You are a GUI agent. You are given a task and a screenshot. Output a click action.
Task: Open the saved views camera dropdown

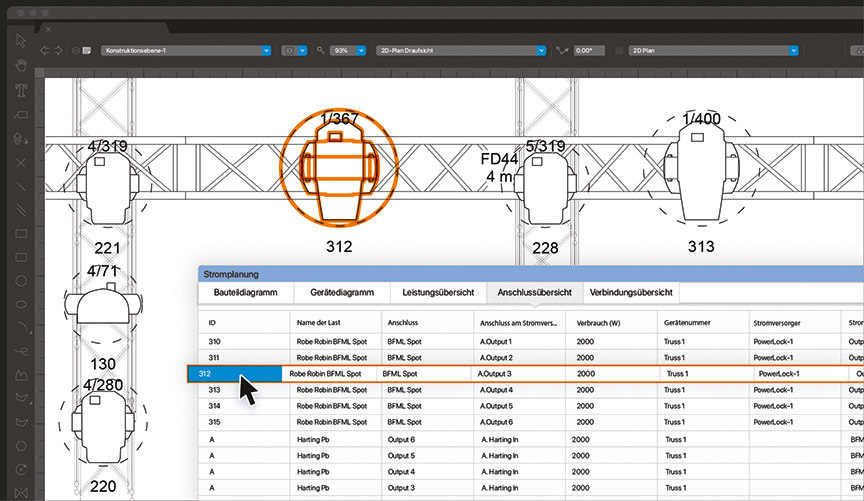coord(294,50)
